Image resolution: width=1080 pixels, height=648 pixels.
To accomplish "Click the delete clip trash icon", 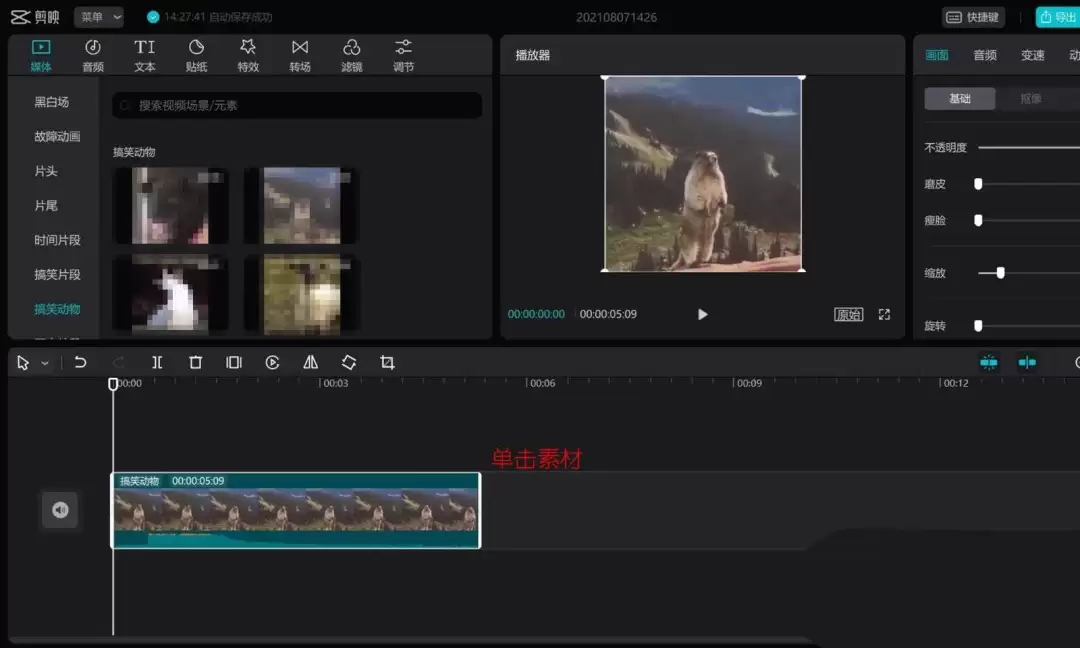I will pos(195,362).
